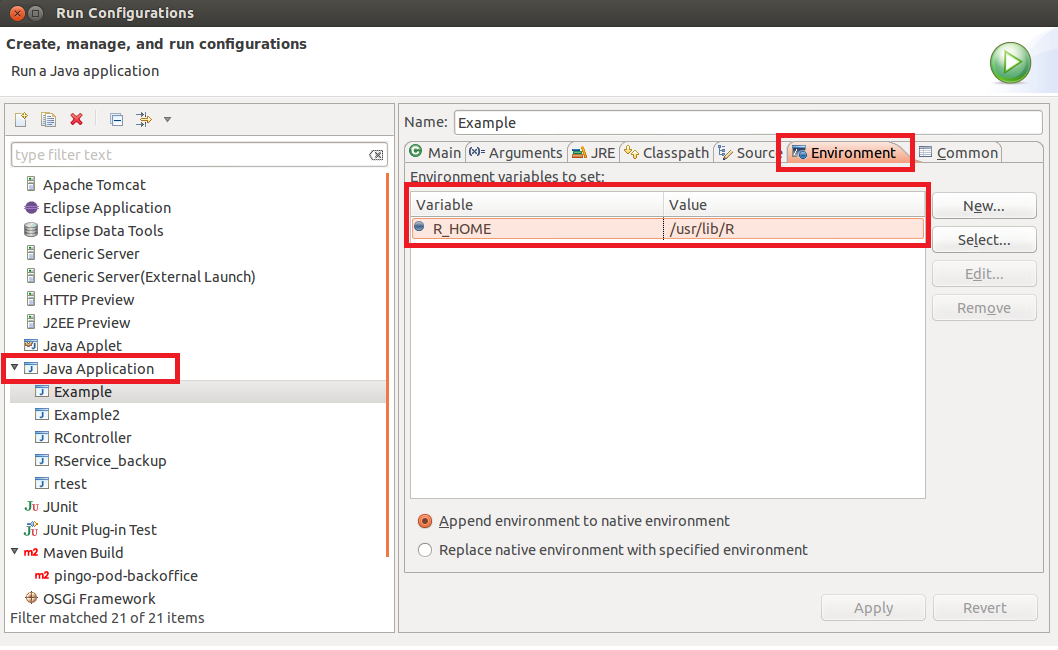Click the green Run icon in header
The height and width of the screenshot is (650, 1058).
tap(1010, 63)
